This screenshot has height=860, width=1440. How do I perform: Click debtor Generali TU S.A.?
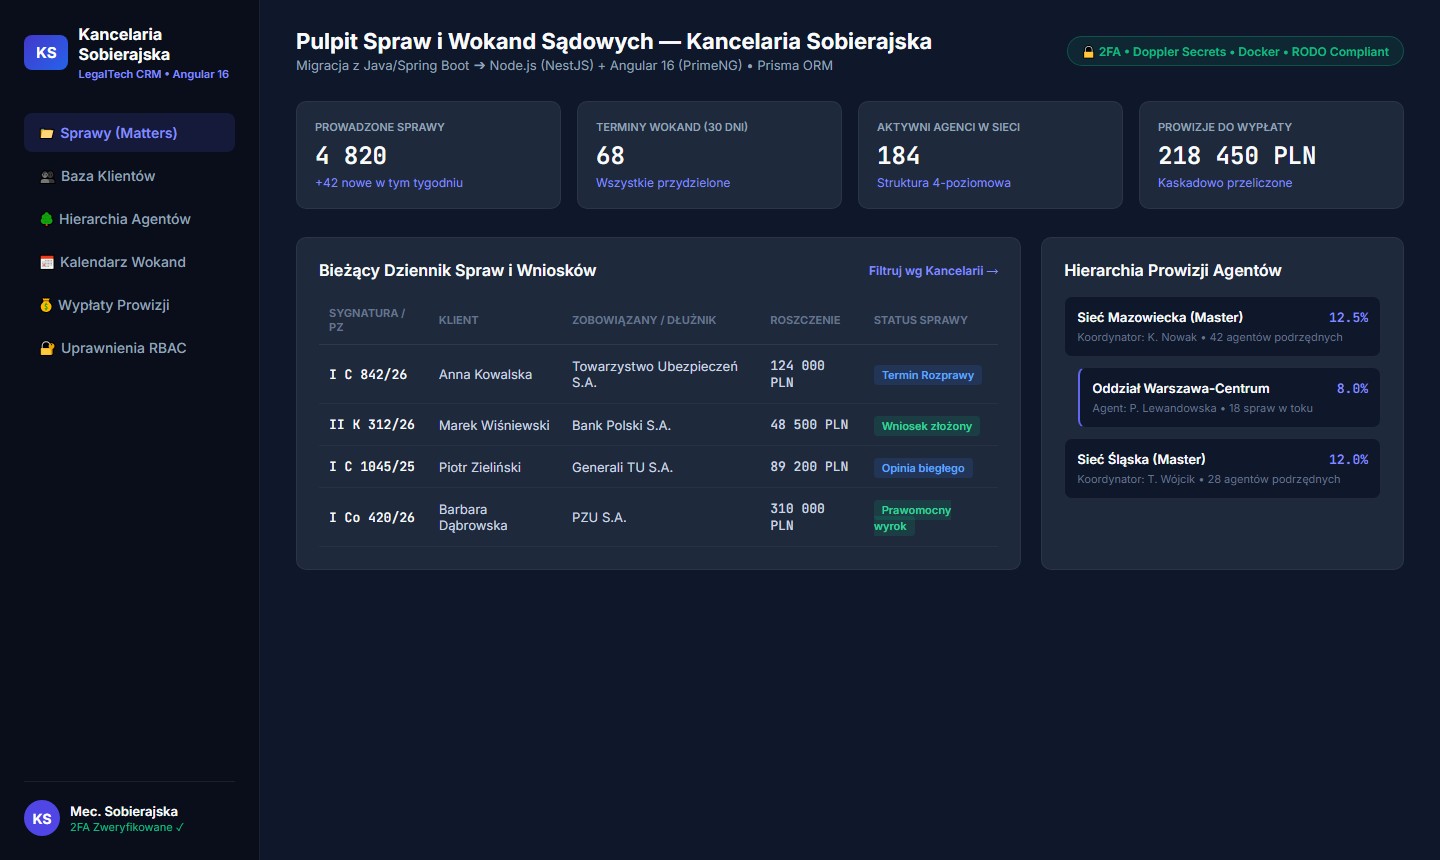point(622,467)
